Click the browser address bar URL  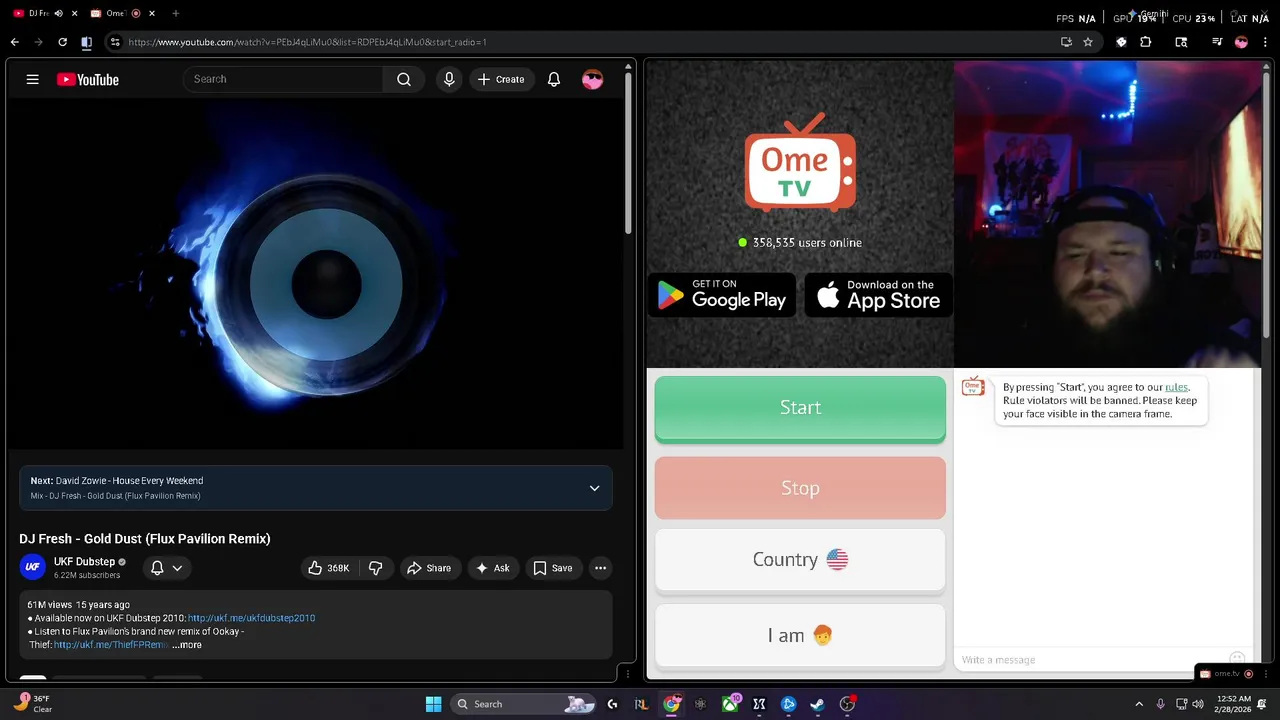[307, 42]
